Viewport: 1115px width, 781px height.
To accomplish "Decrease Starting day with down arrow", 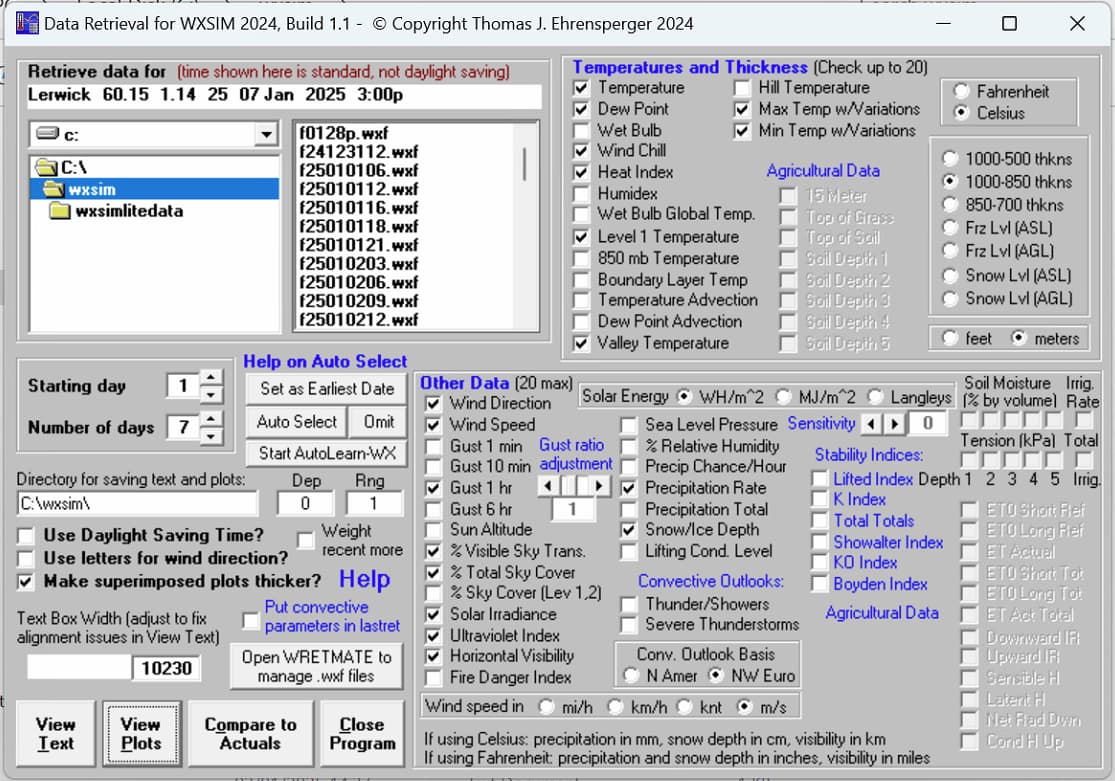I will coord(211,393).
